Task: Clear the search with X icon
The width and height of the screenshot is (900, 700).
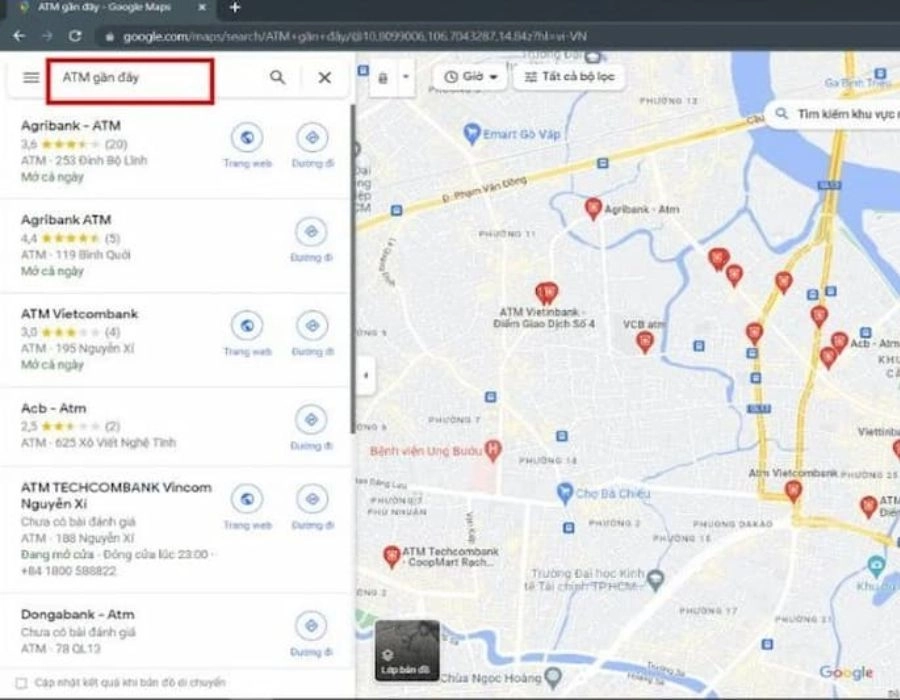Action: (324, 77)
